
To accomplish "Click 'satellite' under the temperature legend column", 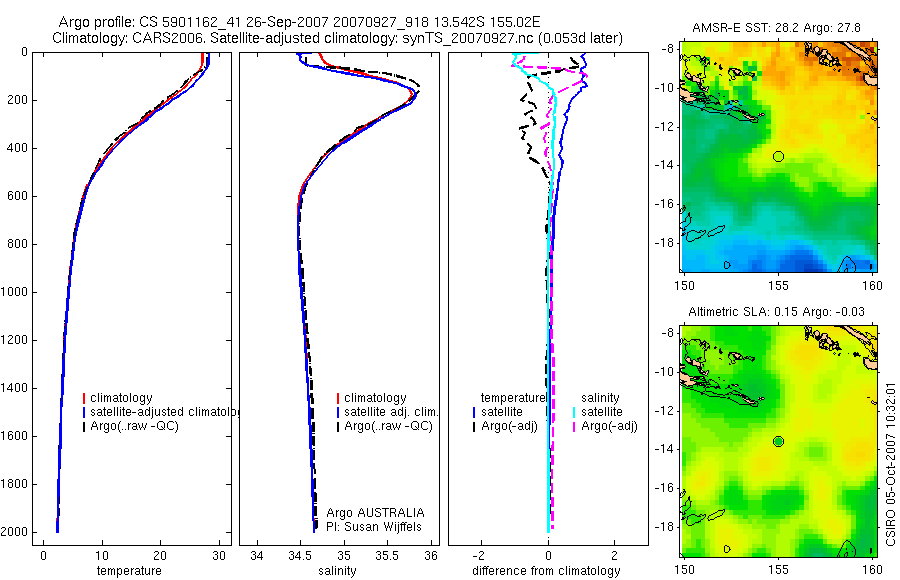I will [502, 412].
